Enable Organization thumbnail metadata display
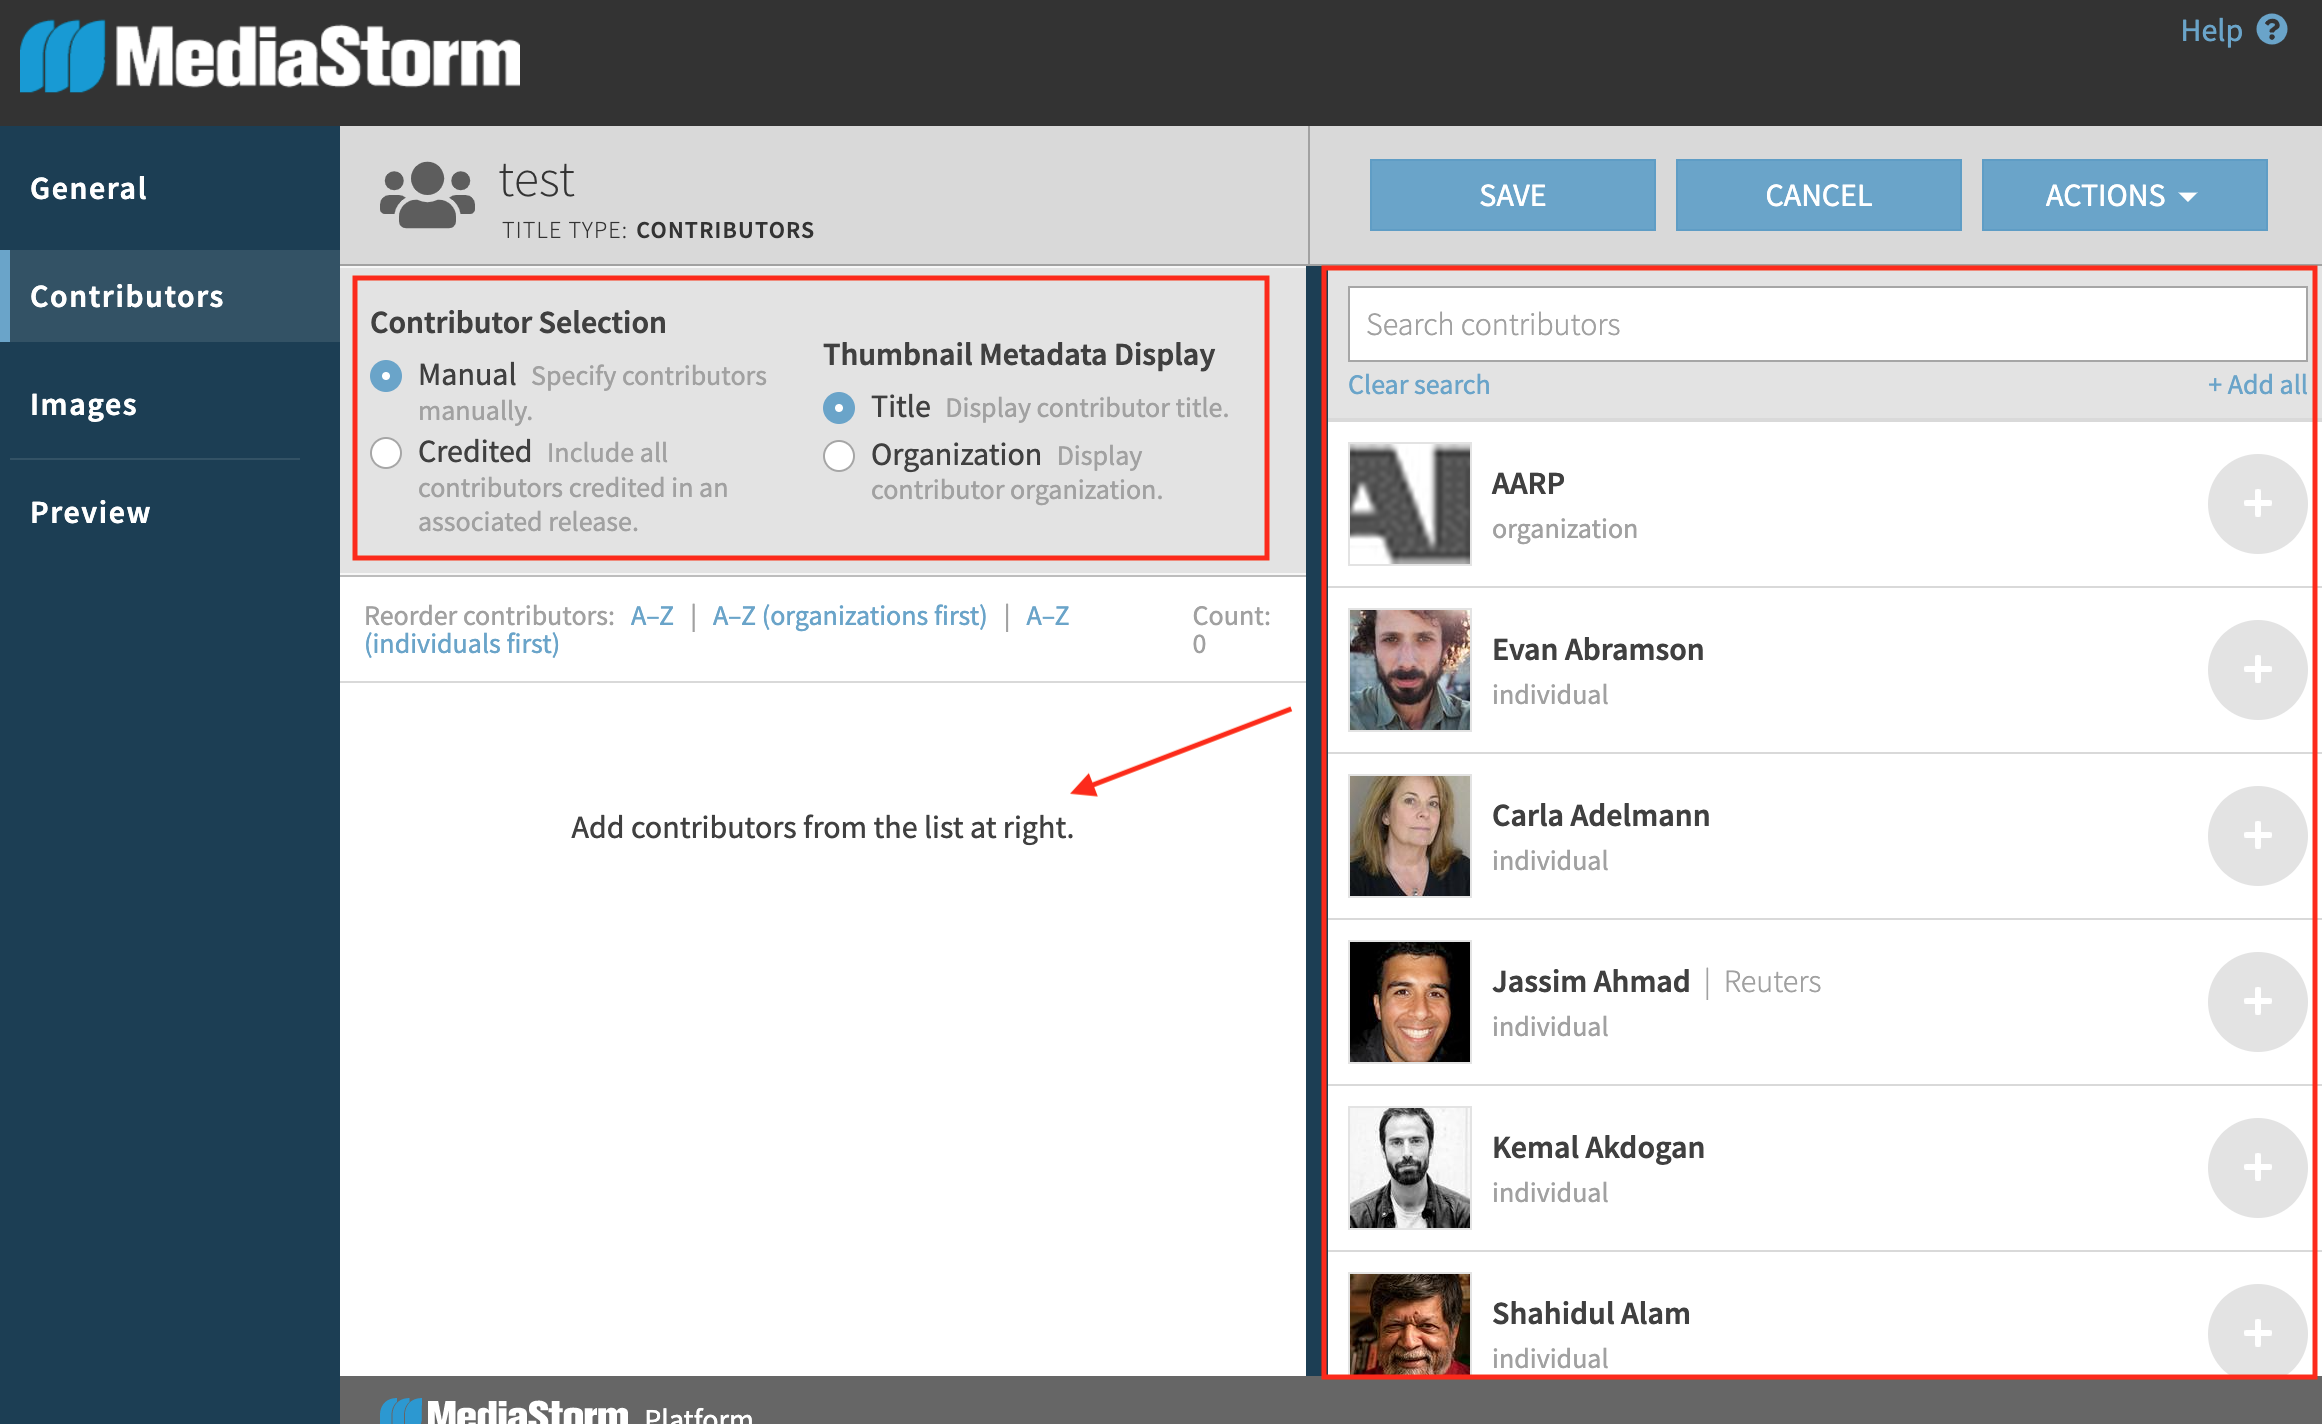The image size is (2322, 1424). click(838, 456)
